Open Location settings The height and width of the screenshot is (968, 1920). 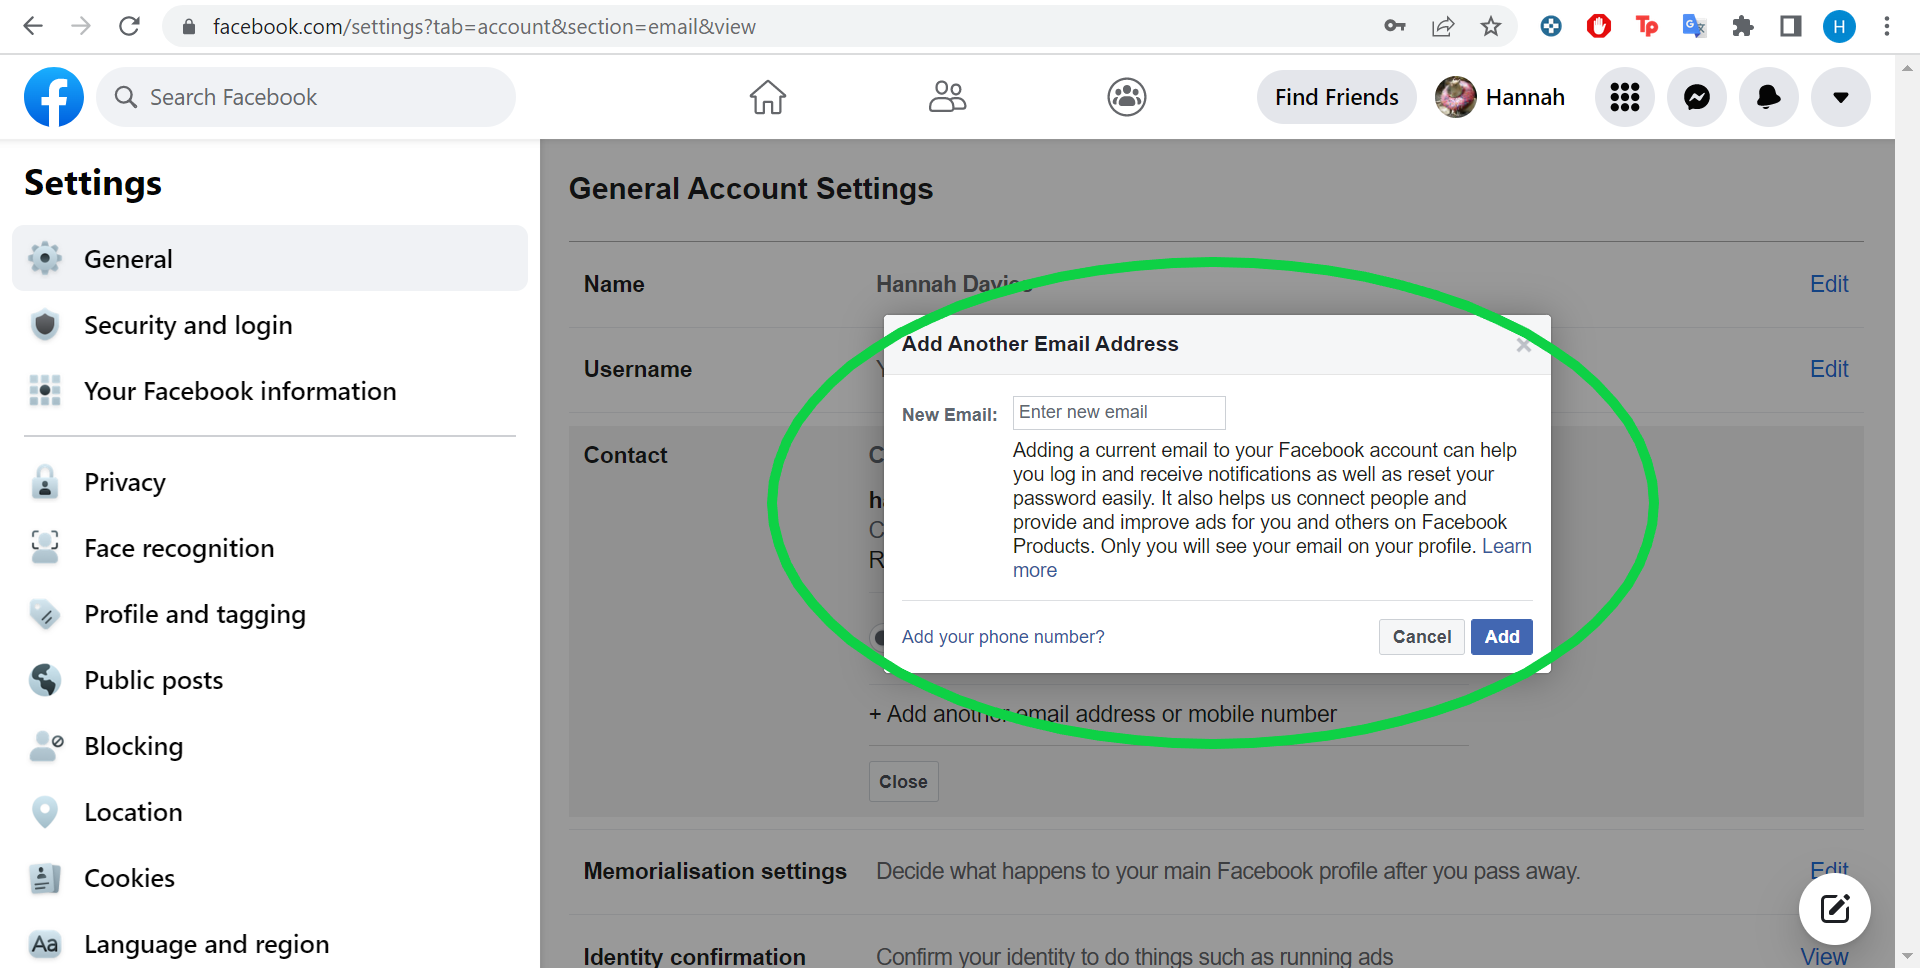(270, 812)
